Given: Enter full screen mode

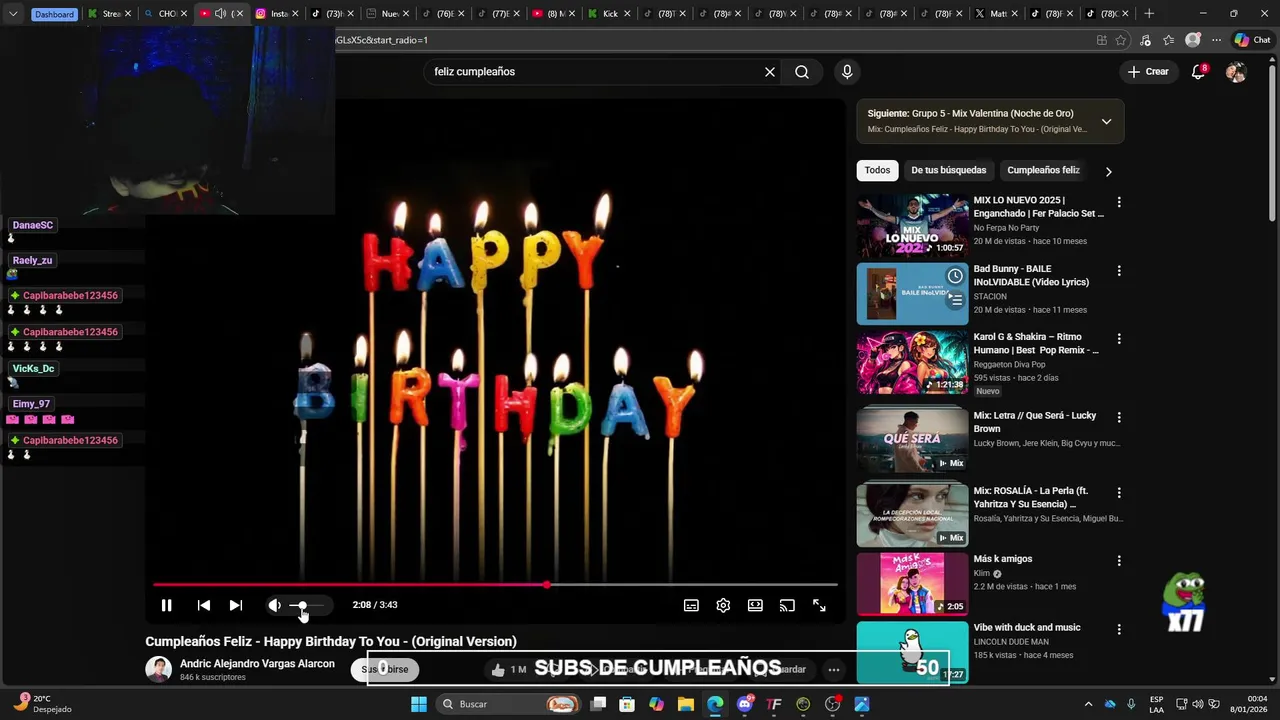Looking at the screenshot, I should (x=819, y=605).
